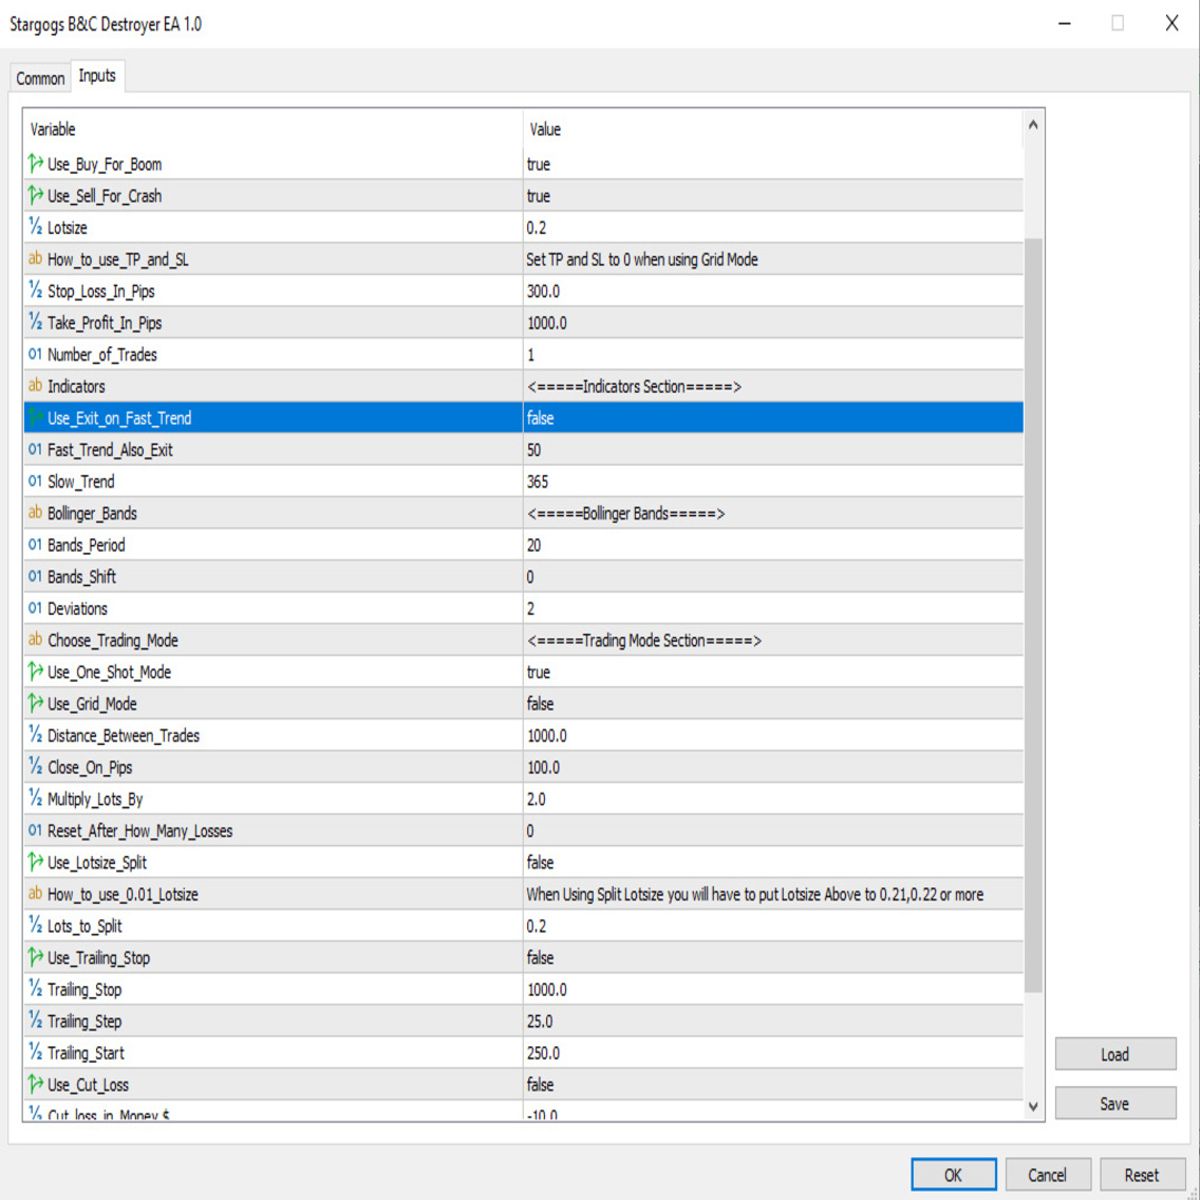1200x1200 pixels.
Task: Toggle the Use_One_Shot_Mode true value
Action: tap(538, 672)
